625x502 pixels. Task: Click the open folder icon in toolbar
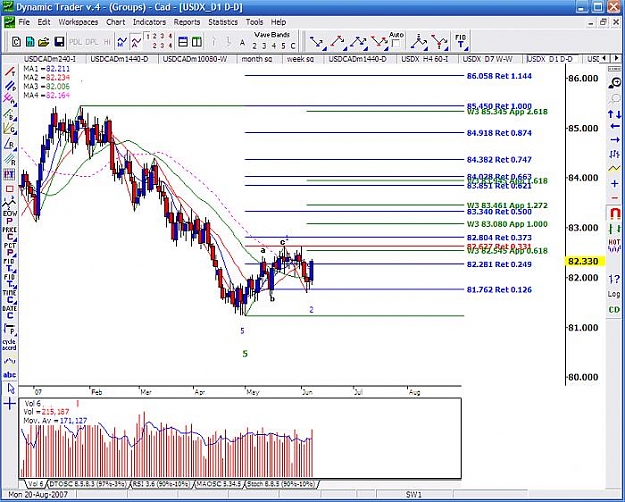tap(44, 41)
